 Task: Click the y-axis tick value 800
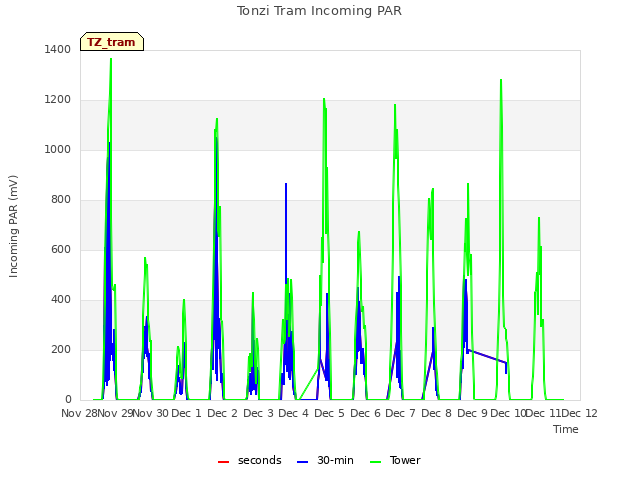pos(61,200)
